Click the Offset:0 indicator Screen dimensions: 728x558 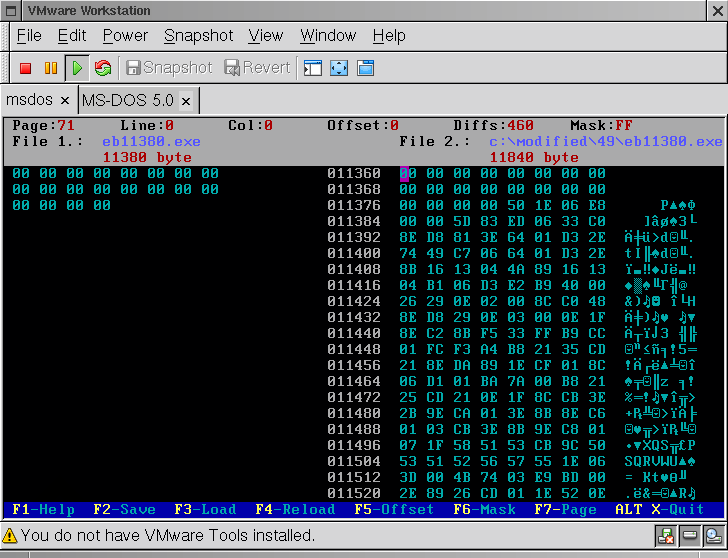click(363, 125)
